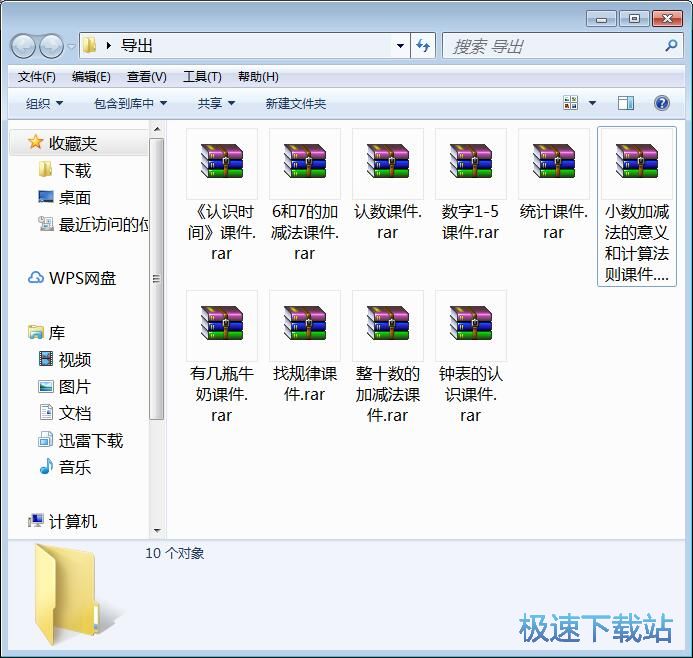Screen dimensions: 693x658
Task: Click the Forward navigation arrow
Action: pos(52,46)
